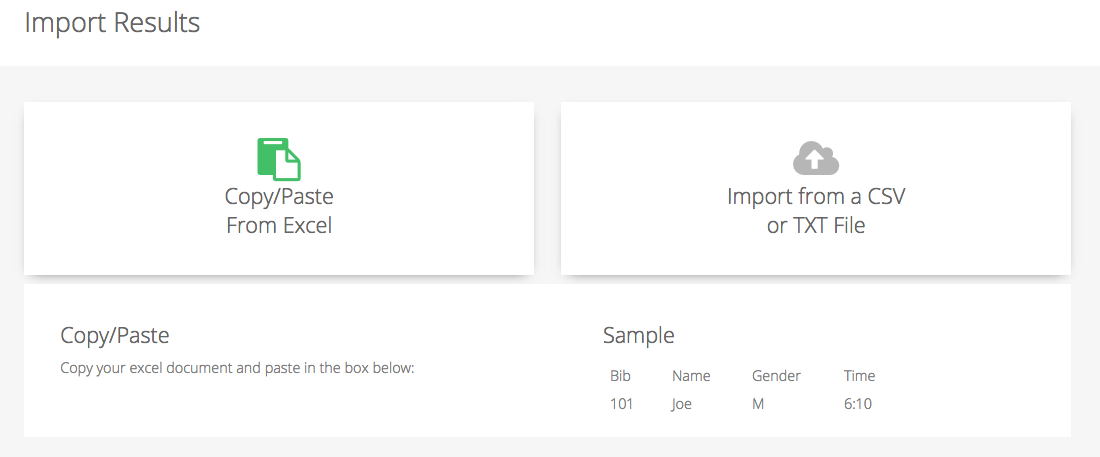Screen dimensions: 1100x457
Task: Select the sample gender value M
Action: 758,404
